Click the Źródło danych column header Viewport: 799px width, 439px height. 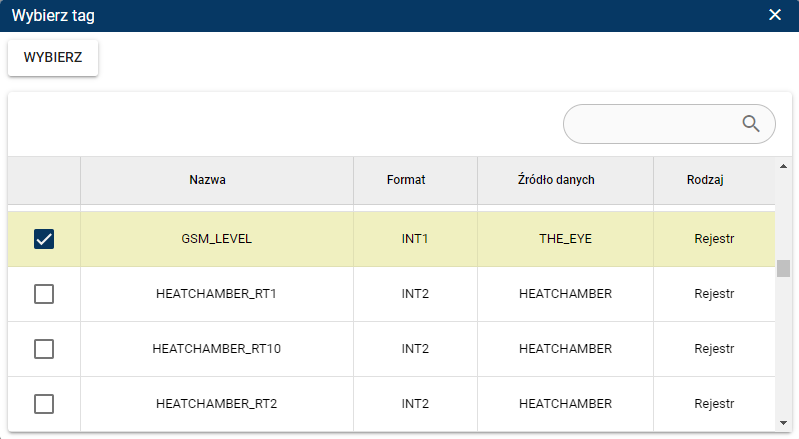tap(565, 180)
